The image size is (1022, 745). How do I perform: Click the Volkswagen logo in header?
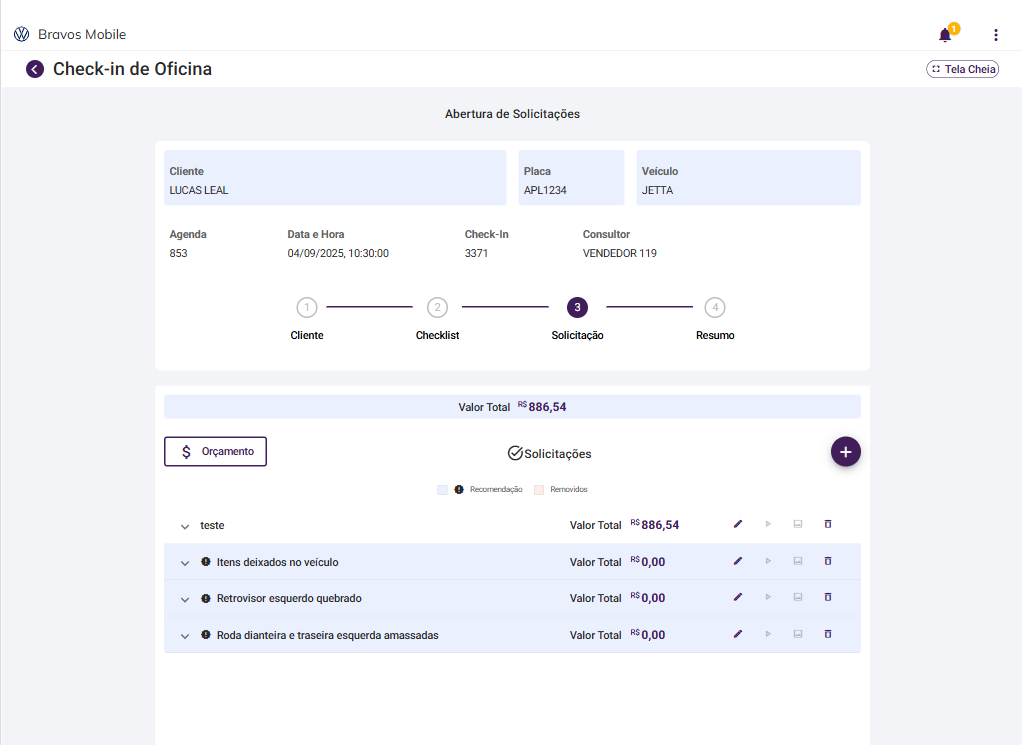coord(22,34)
